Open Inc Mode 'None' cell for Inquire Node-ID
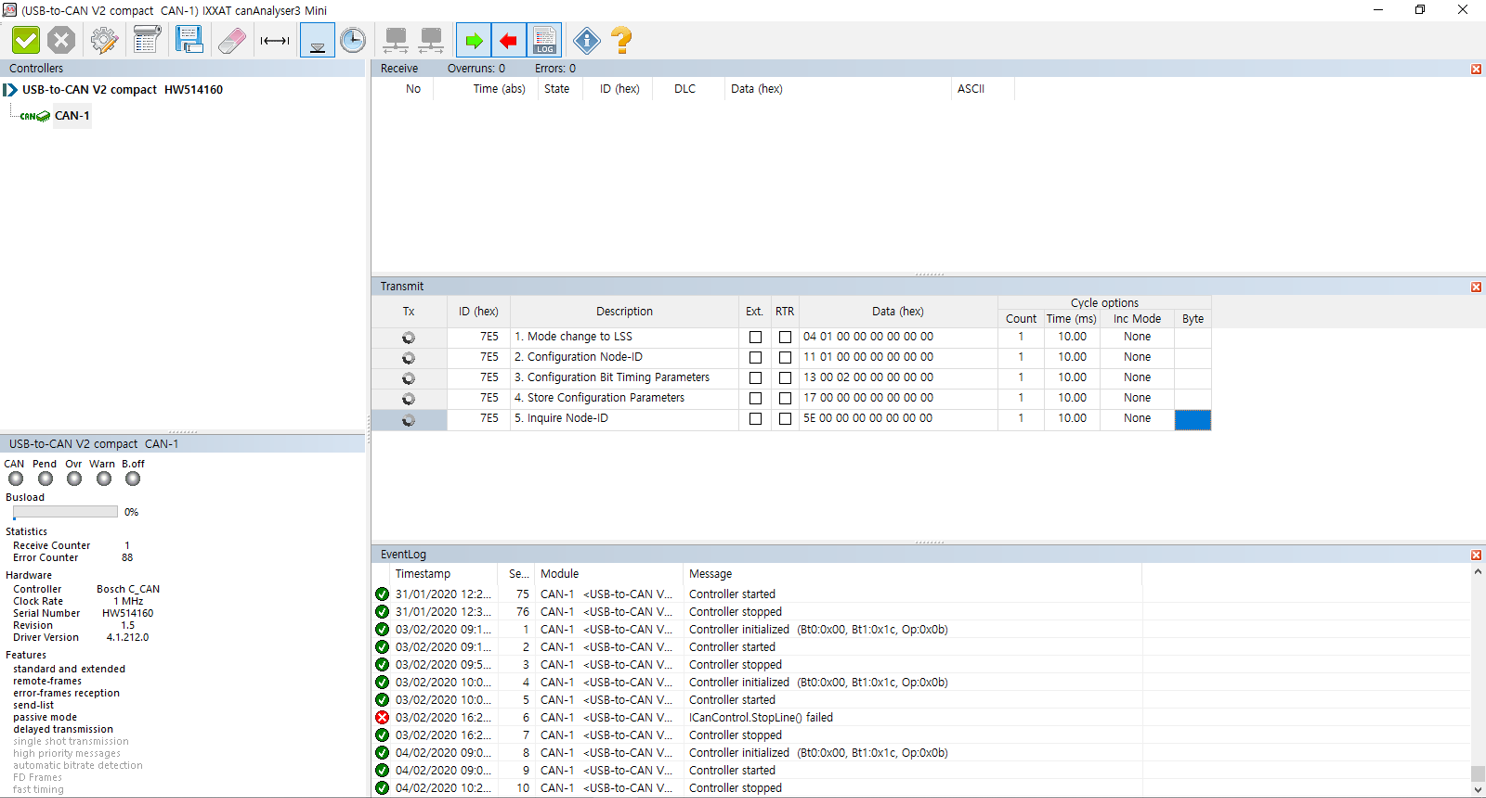 (1137, 419)
